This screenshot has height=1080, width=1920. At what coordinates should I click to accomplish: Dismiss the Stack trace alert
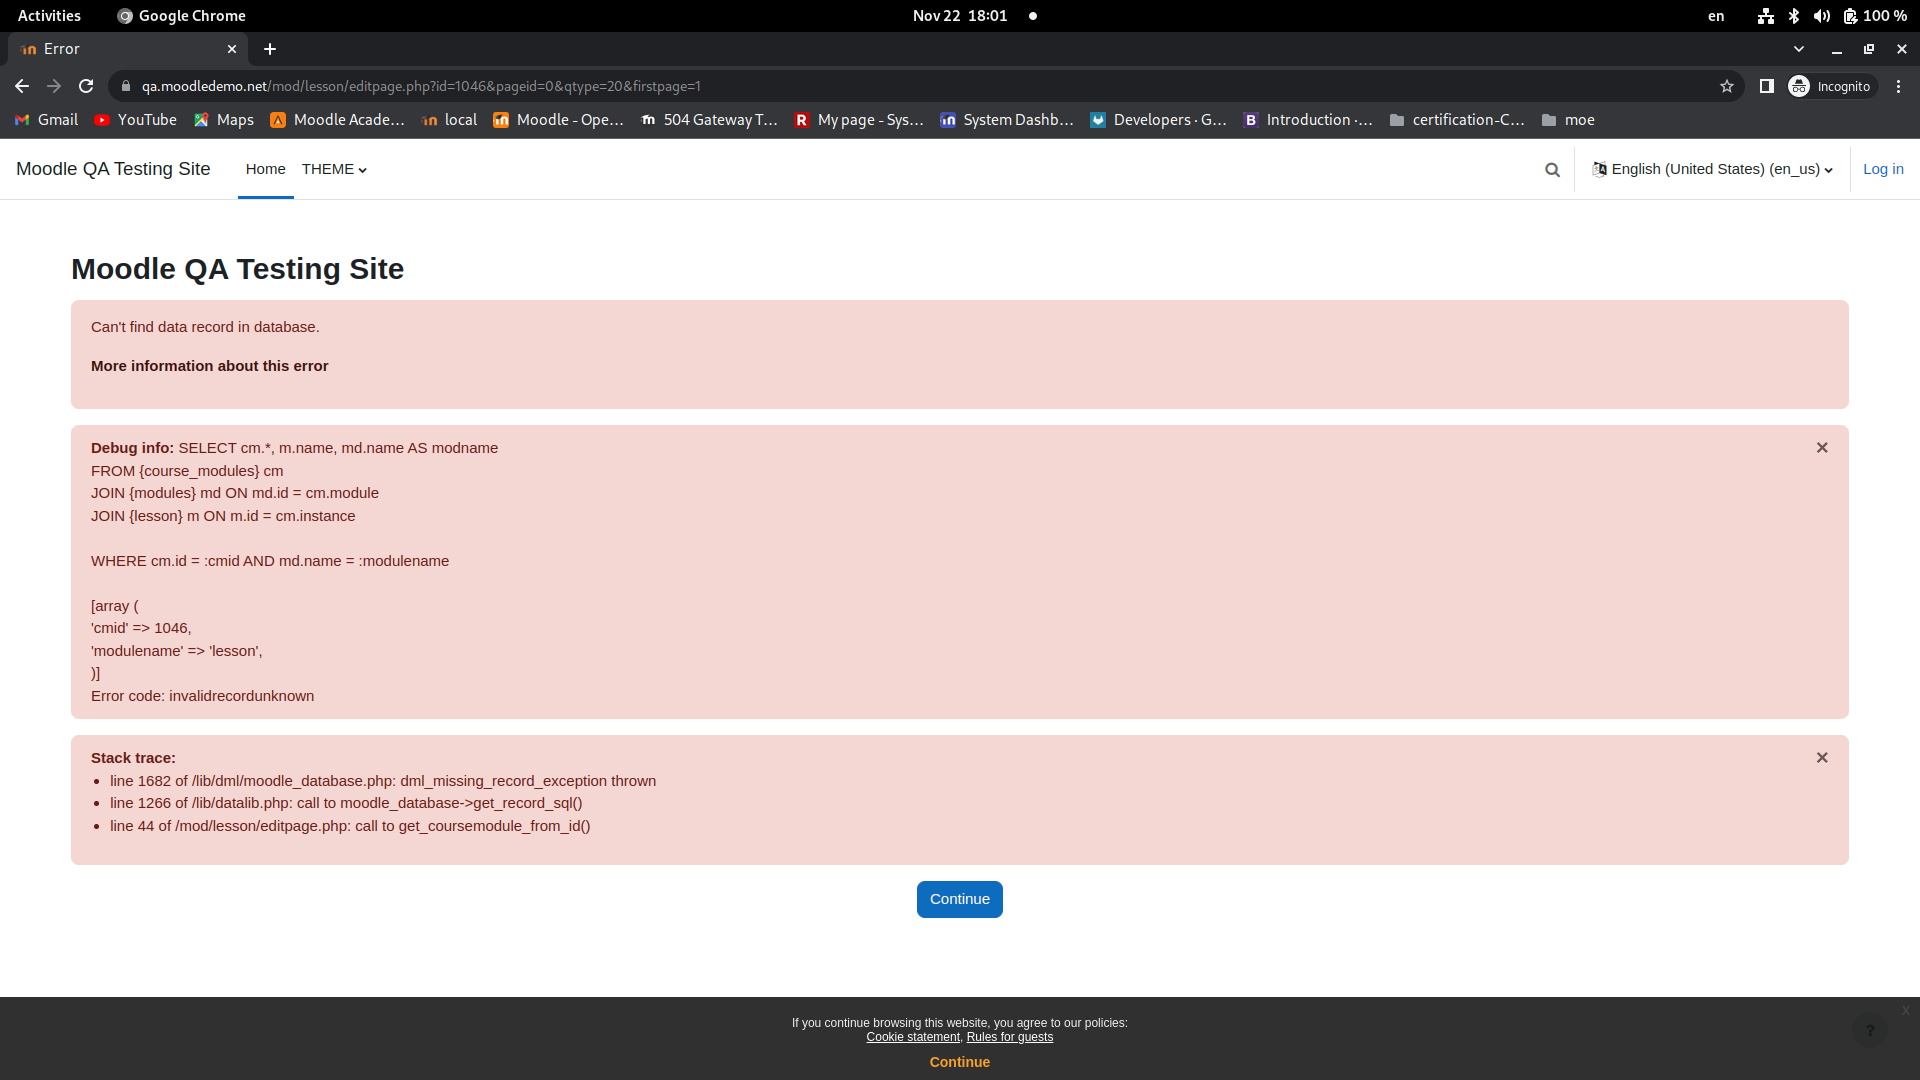click(1822, 758)
